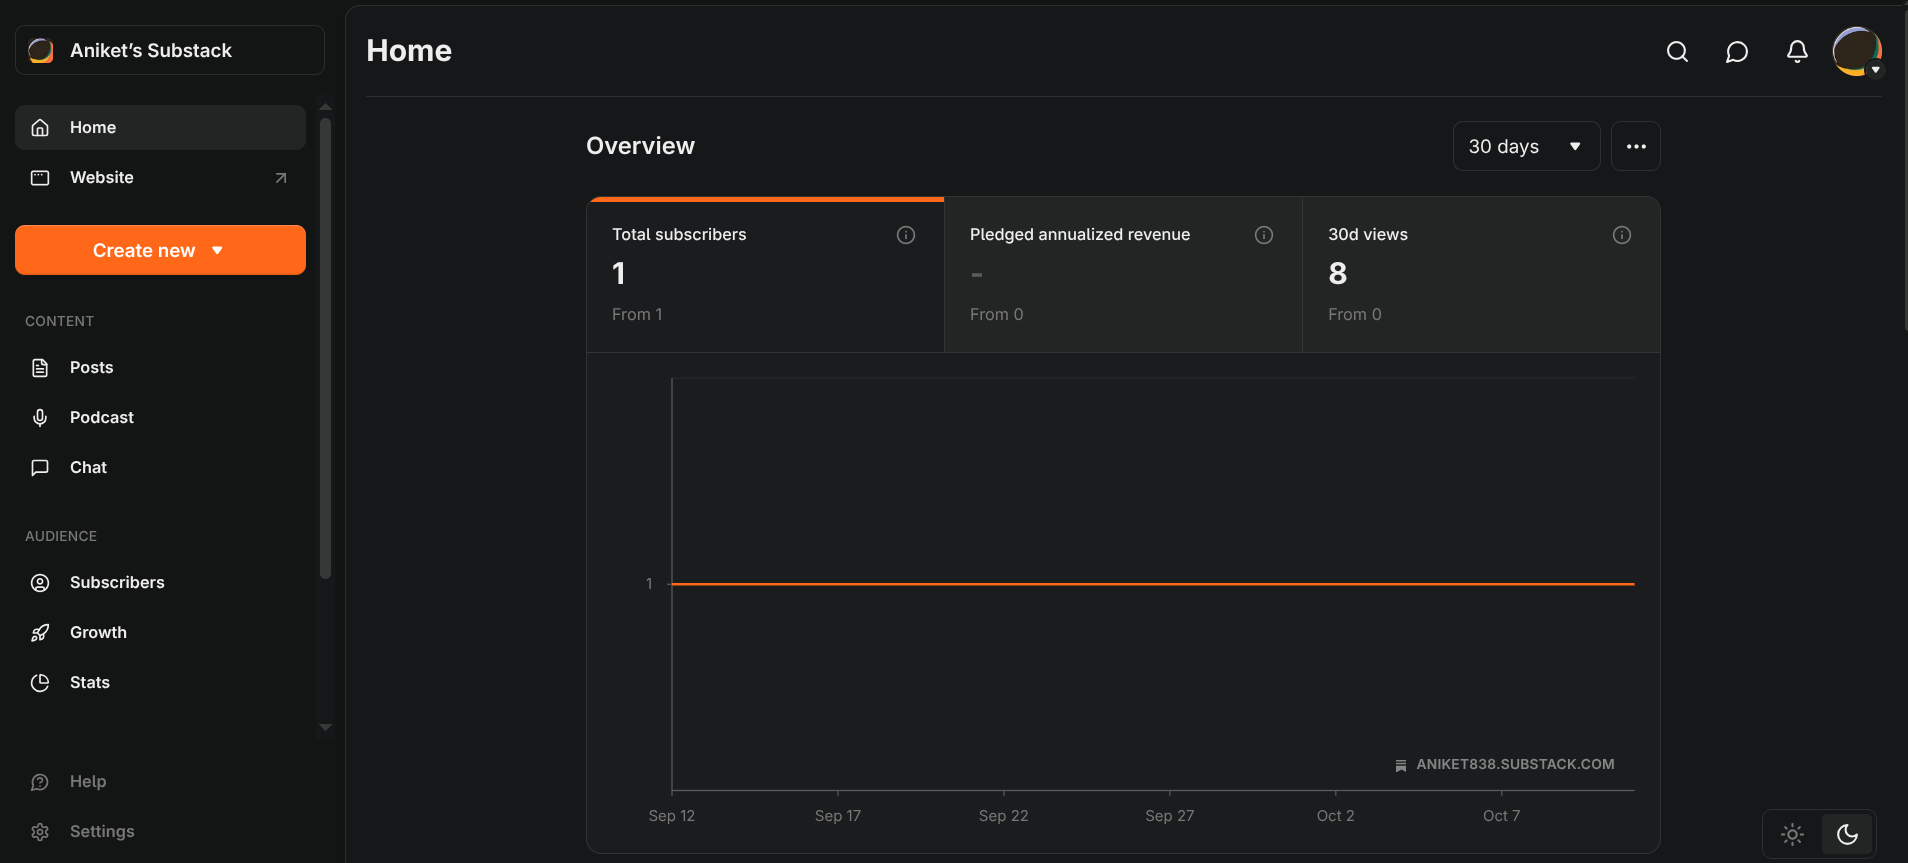
Task: Click info icon beside Pledged annualized revenue
Action: [1264, 235]
